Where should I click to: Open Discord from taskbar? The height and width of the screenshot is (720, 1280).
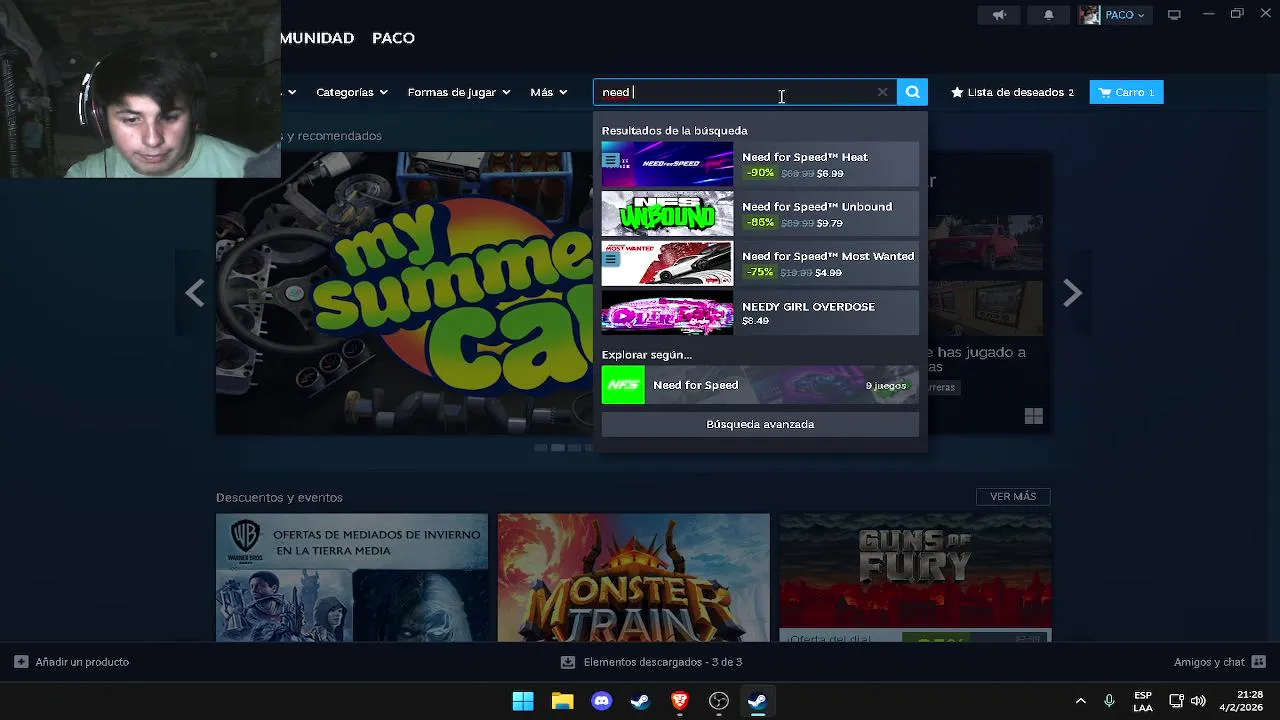601,701
